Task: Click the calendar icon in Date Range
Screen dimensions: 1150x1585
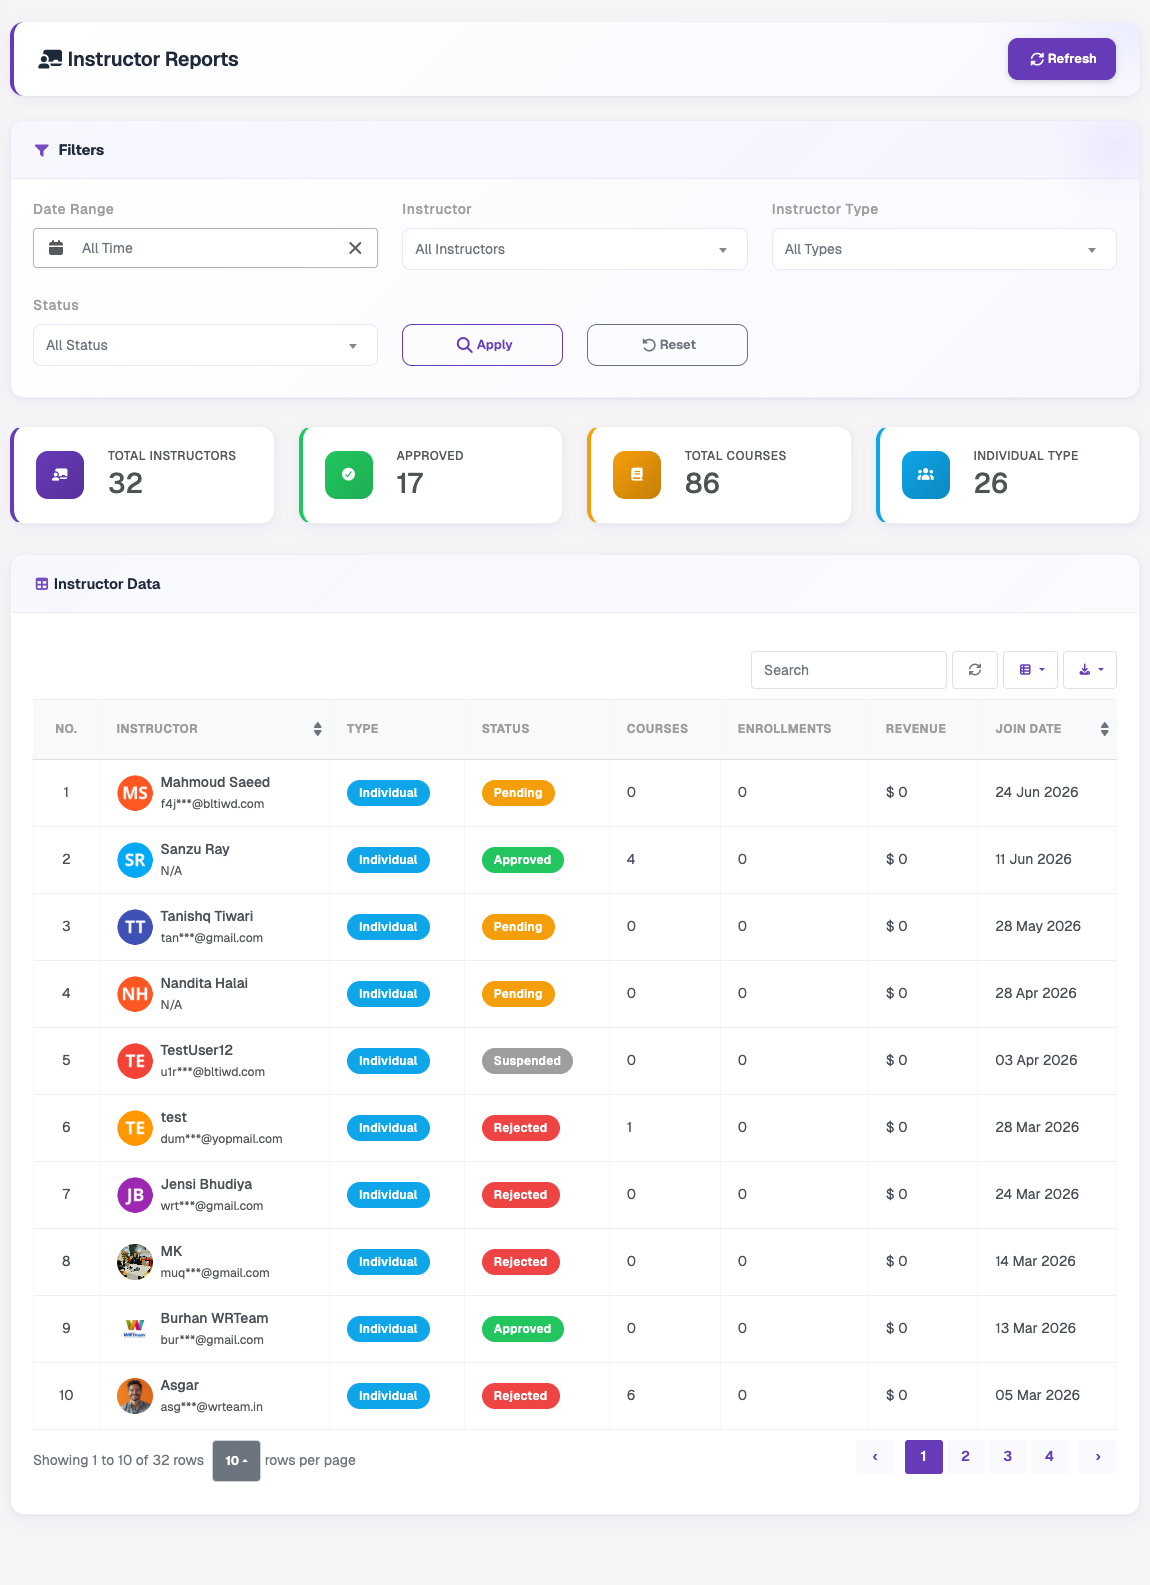Action: 57,248
